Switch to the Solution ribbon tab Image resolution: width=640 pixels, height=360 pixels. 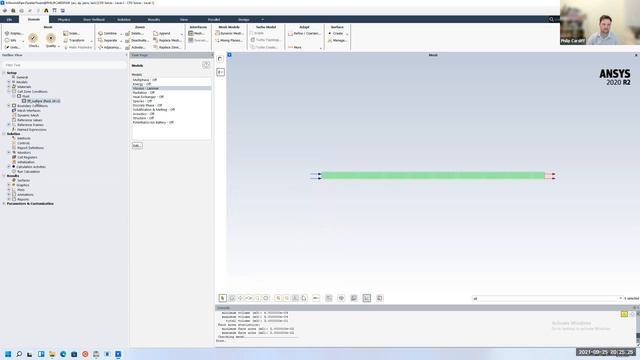[124, 19]
